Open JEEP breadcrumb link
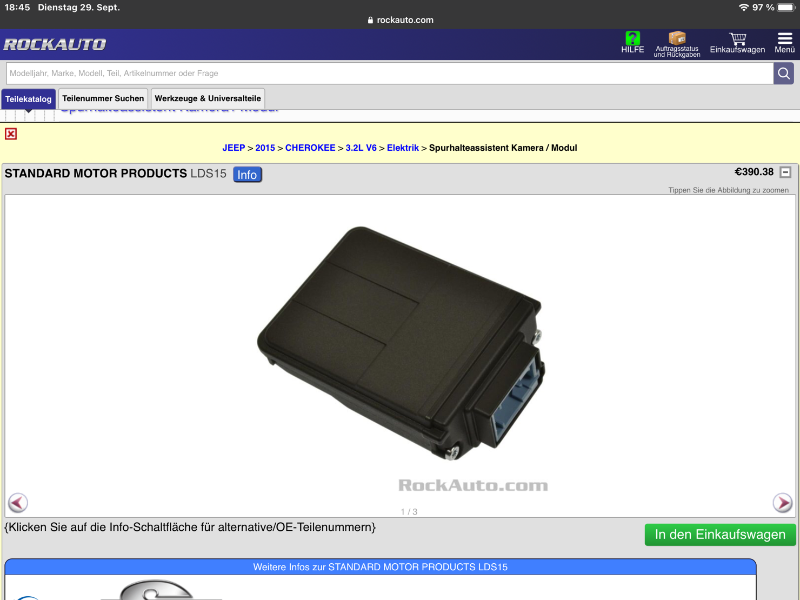 [x=233, y=148]
